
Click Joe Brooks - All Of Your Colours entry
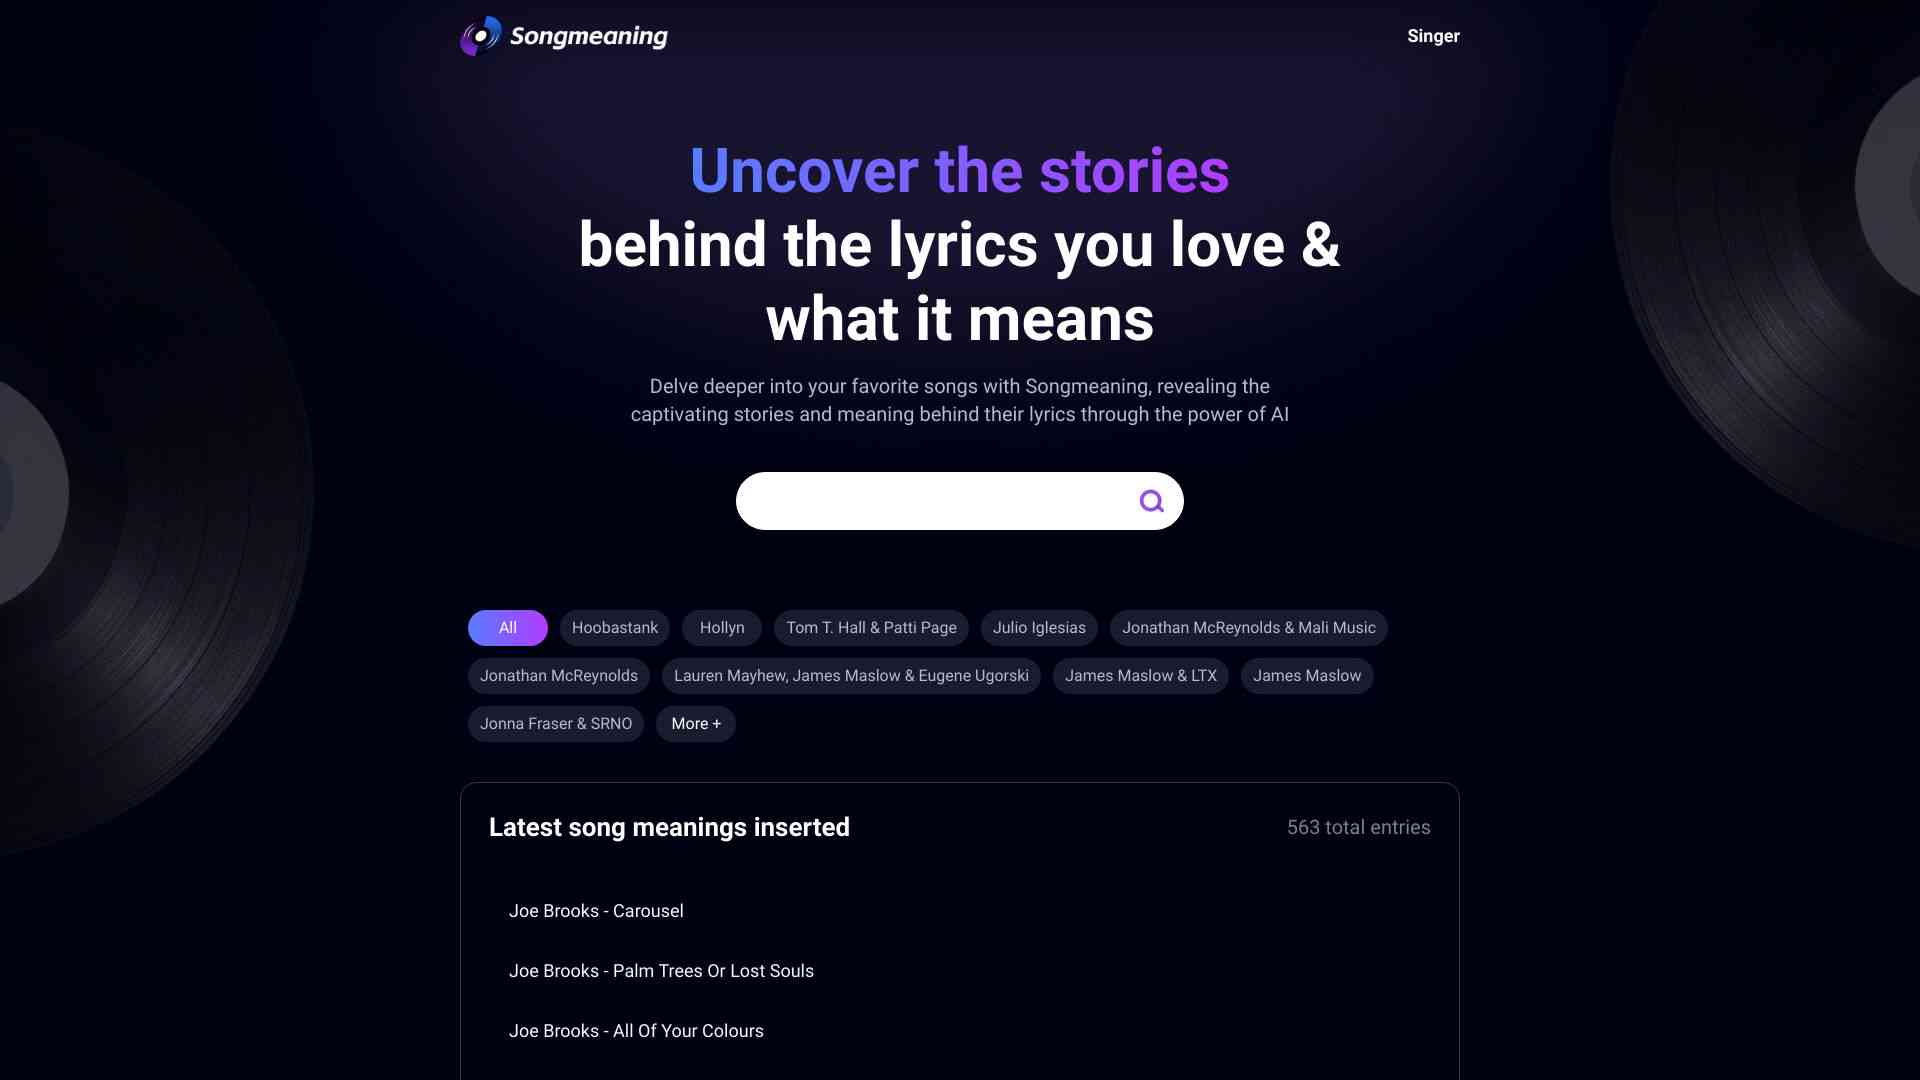click(636, 1031)
